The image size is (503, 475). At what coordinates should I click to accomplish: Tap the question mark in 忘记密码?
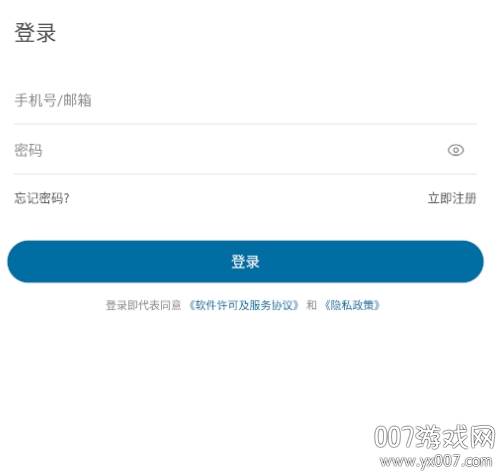pos(66,198)
